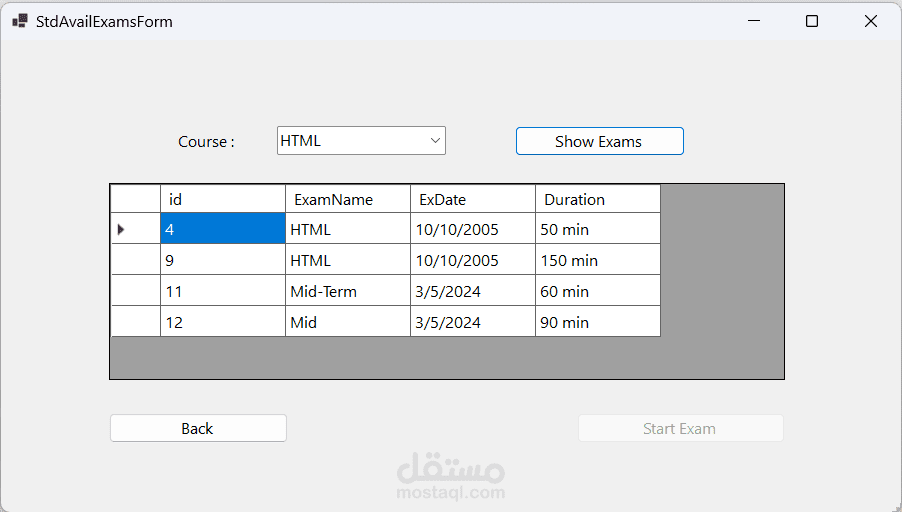Click the Mid-Term exam name cell
The height and width of the screenshot is (512, 902).
348,291
